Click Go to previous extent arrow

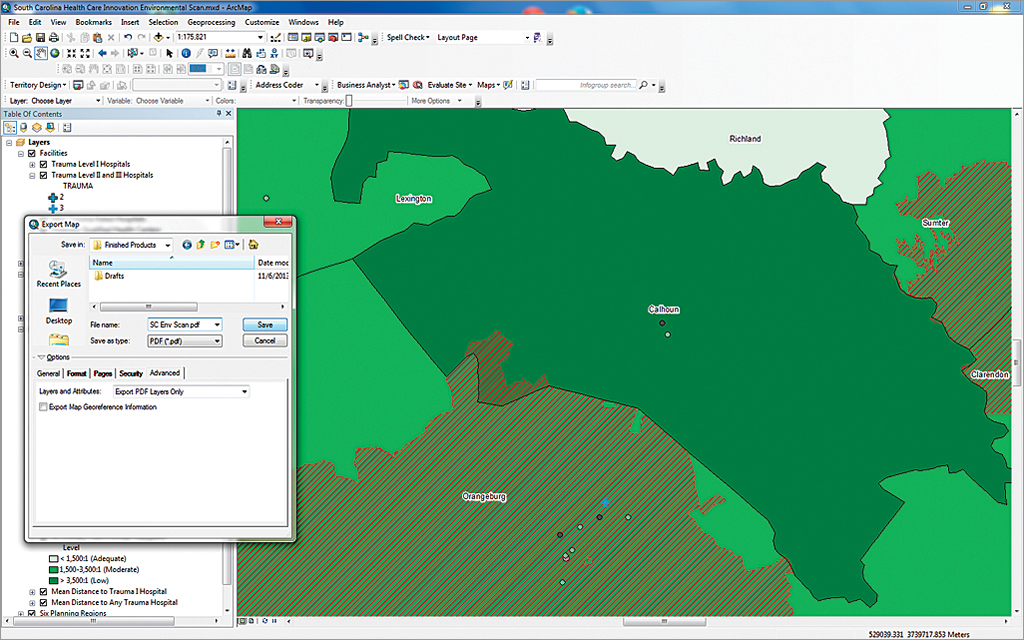click(x=102, y=53)
